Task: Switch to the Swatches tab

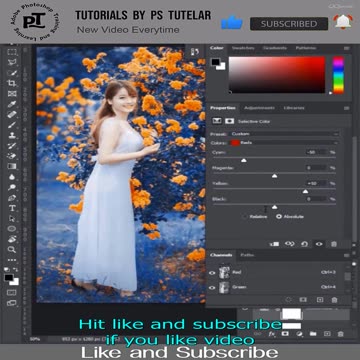Action: [243, 48]
